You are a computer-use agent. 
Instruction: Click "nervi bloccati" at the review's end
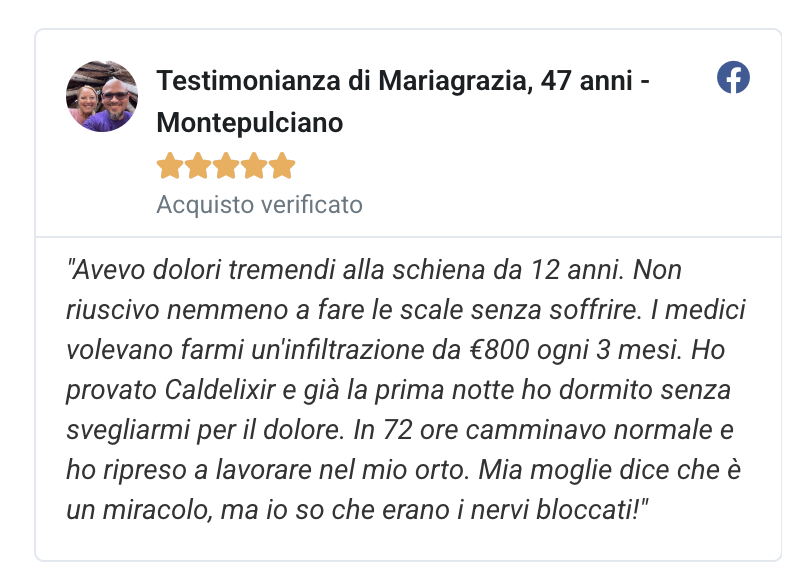563,510
